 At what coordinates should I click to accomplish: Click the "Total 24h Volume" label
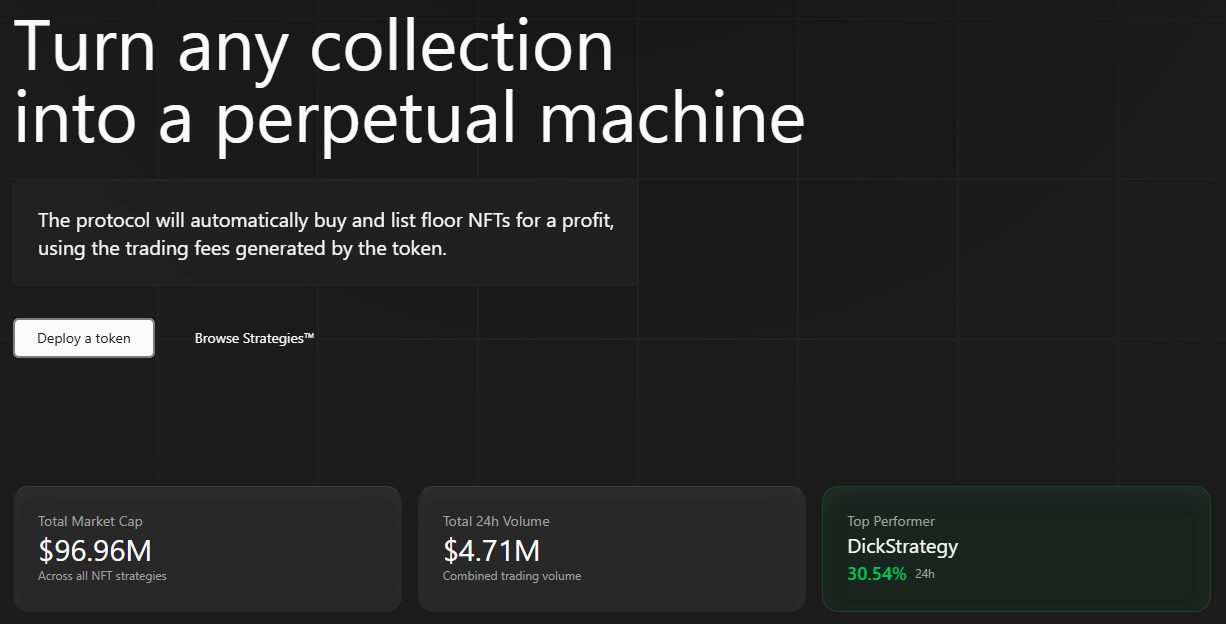496,521
